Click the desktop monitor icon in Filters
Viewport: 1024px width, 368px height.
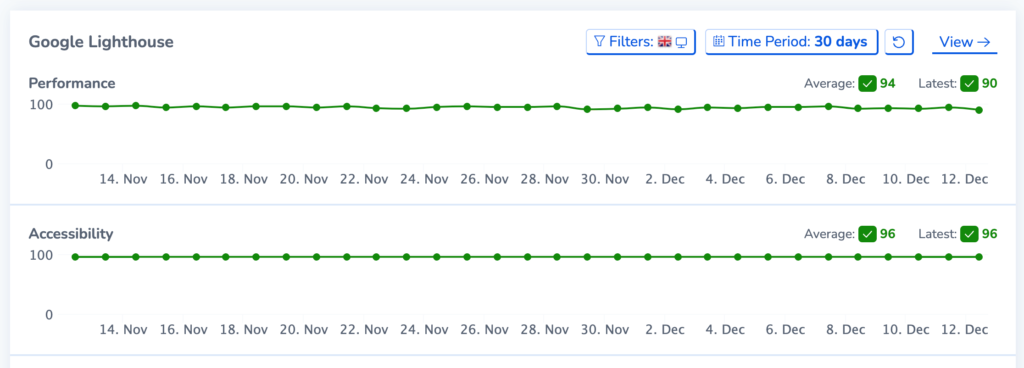[x=682, y=42]
